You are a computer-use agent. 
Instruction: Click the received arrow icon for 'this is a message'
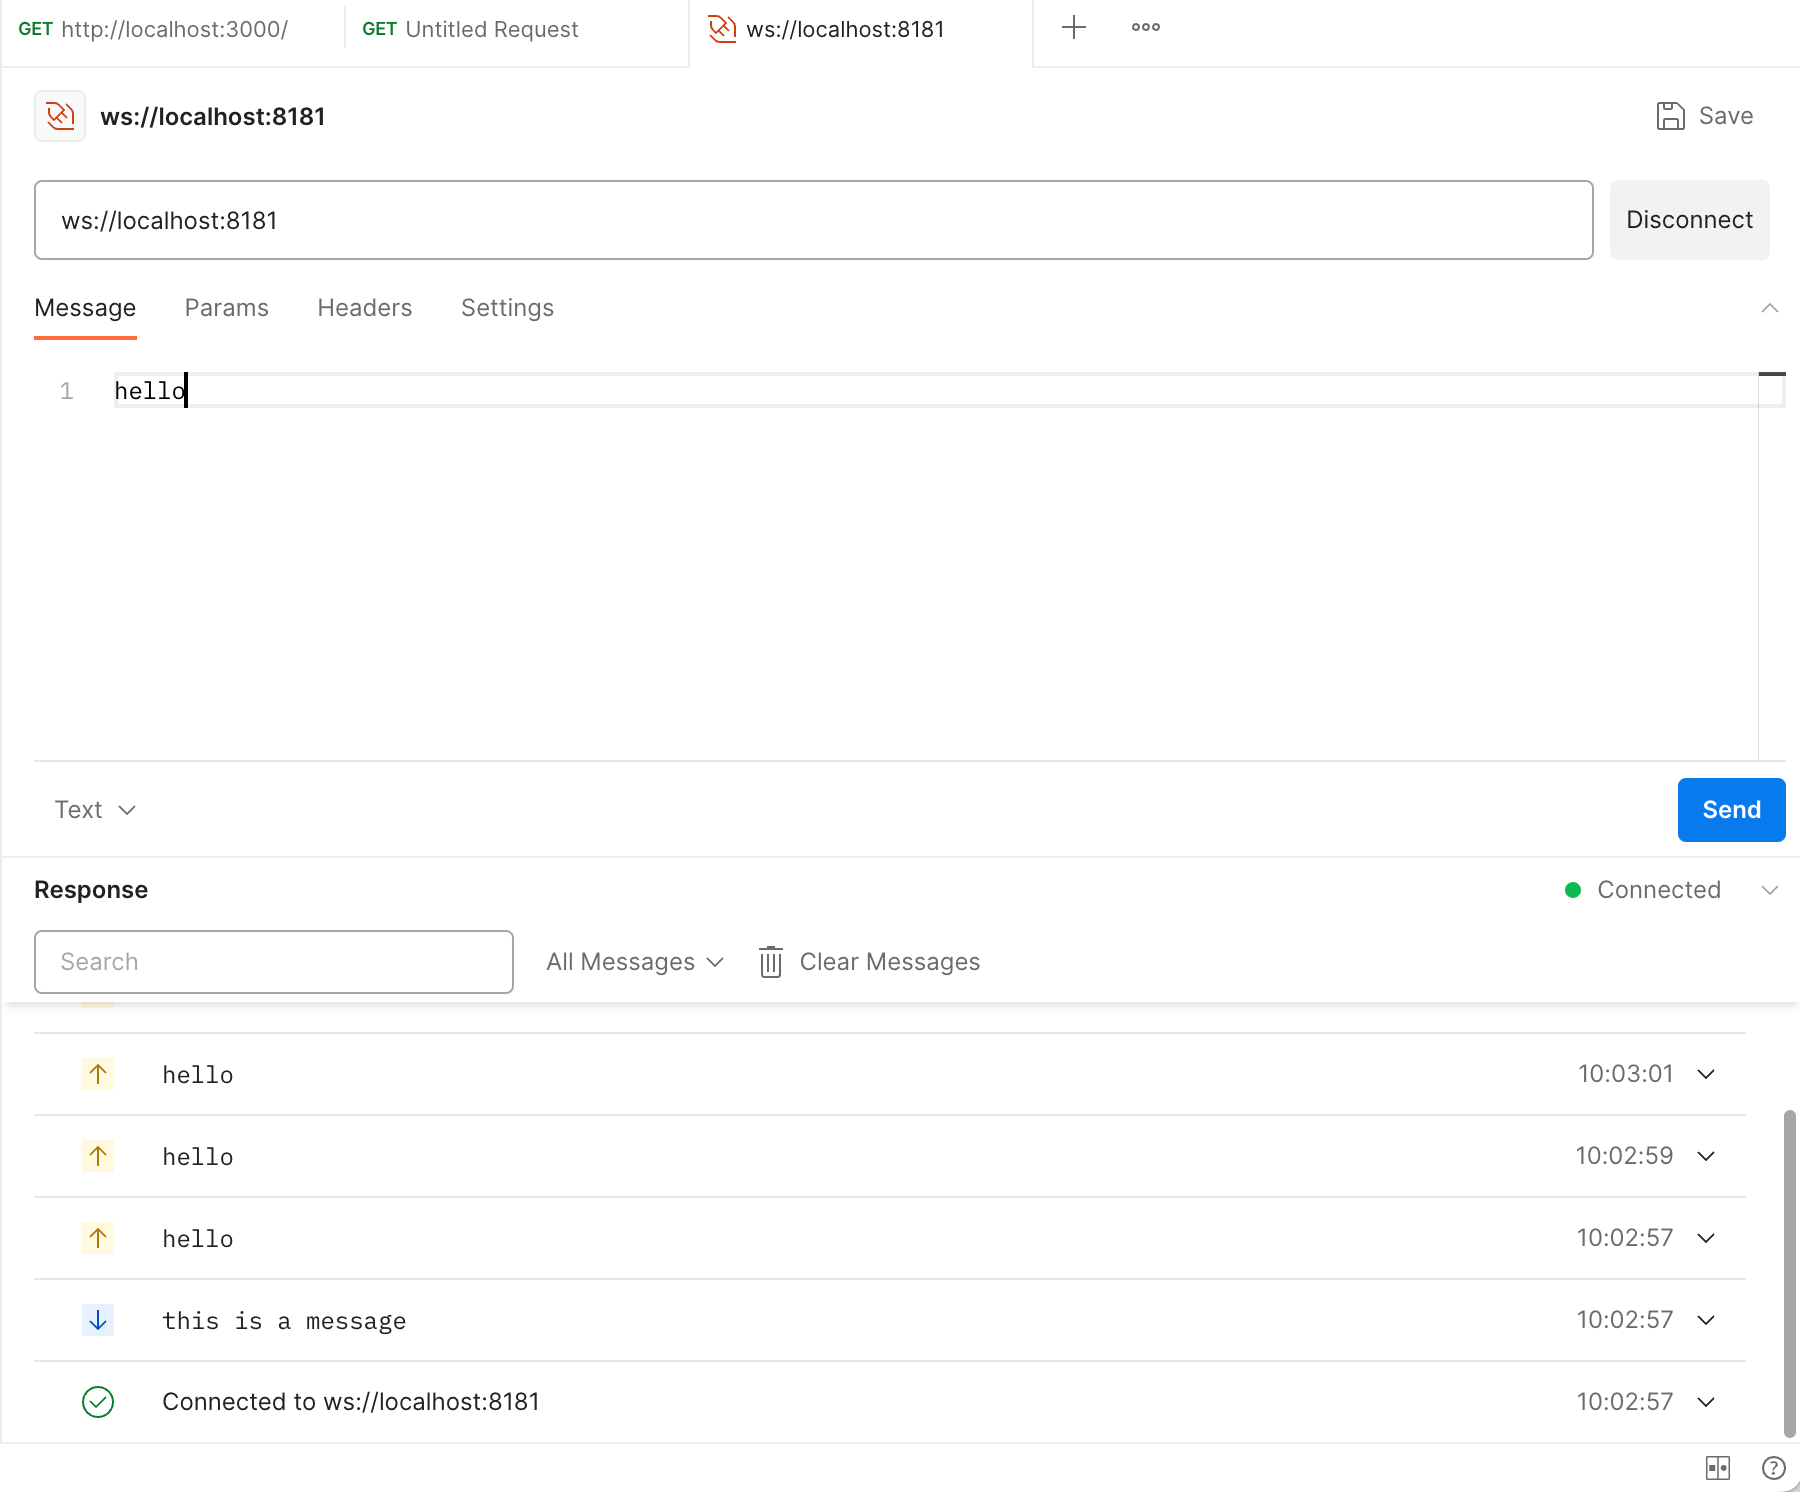[98, 1320]
